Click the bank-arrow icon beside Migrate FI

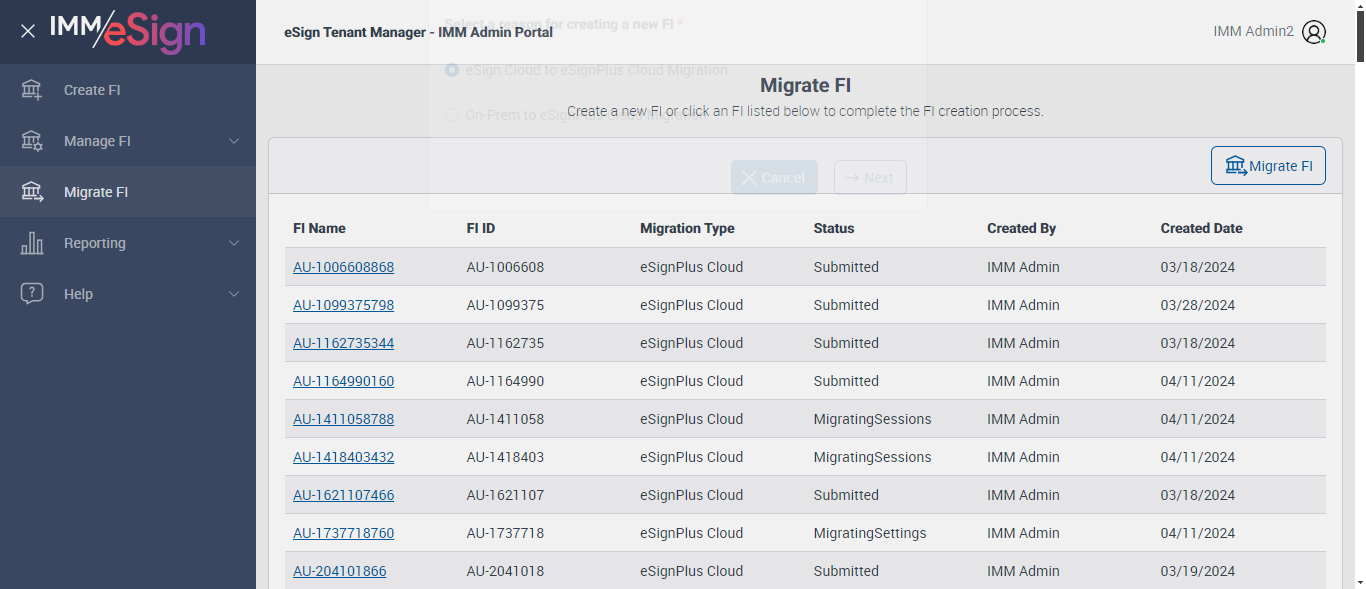[32, 192]
